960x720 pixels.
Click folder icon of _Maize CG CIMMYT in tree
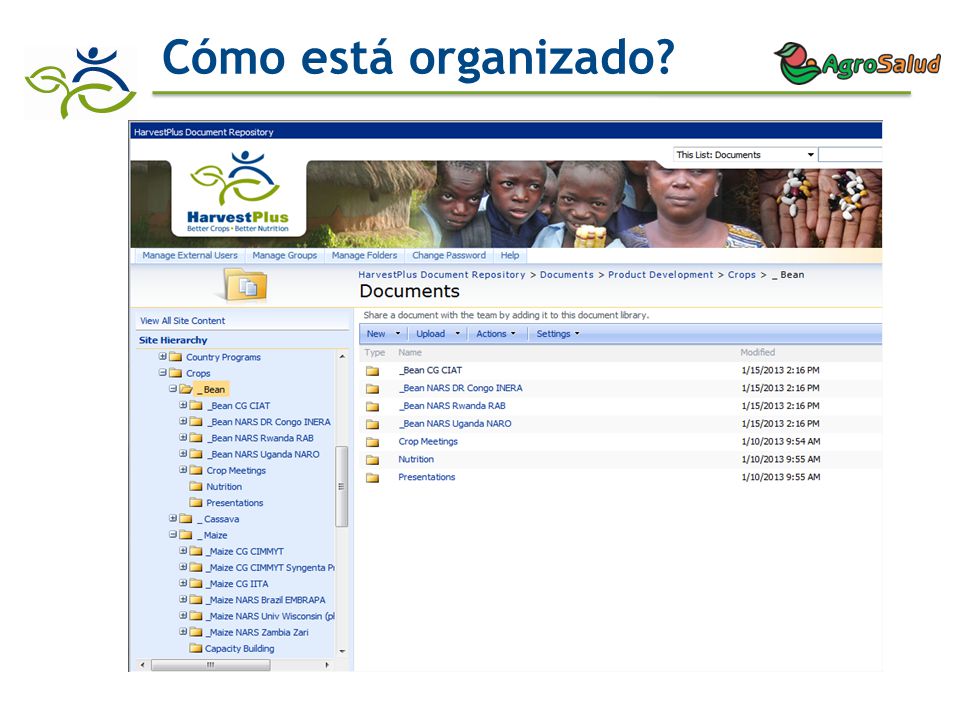(x=196, y=551)
